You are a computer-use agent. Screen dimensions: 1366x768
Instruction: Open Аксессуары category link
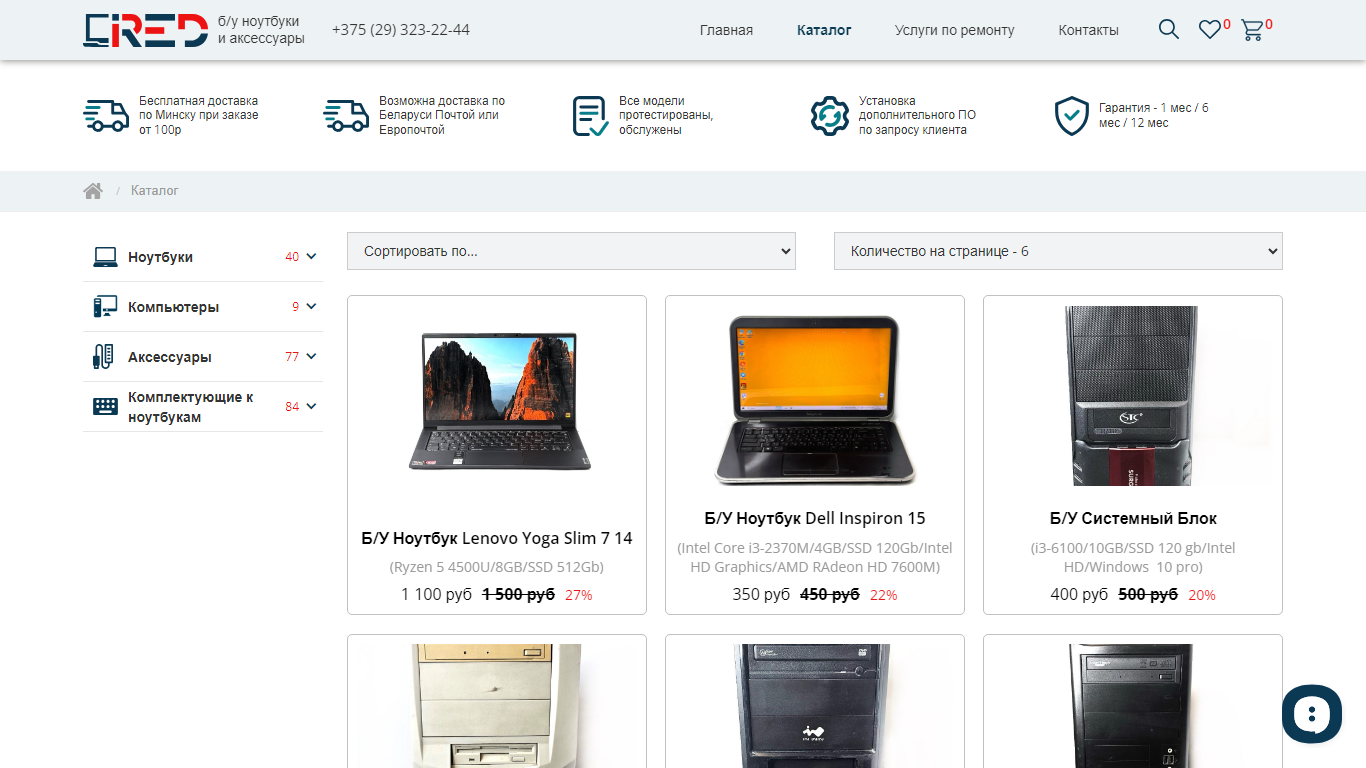point(170,357)
